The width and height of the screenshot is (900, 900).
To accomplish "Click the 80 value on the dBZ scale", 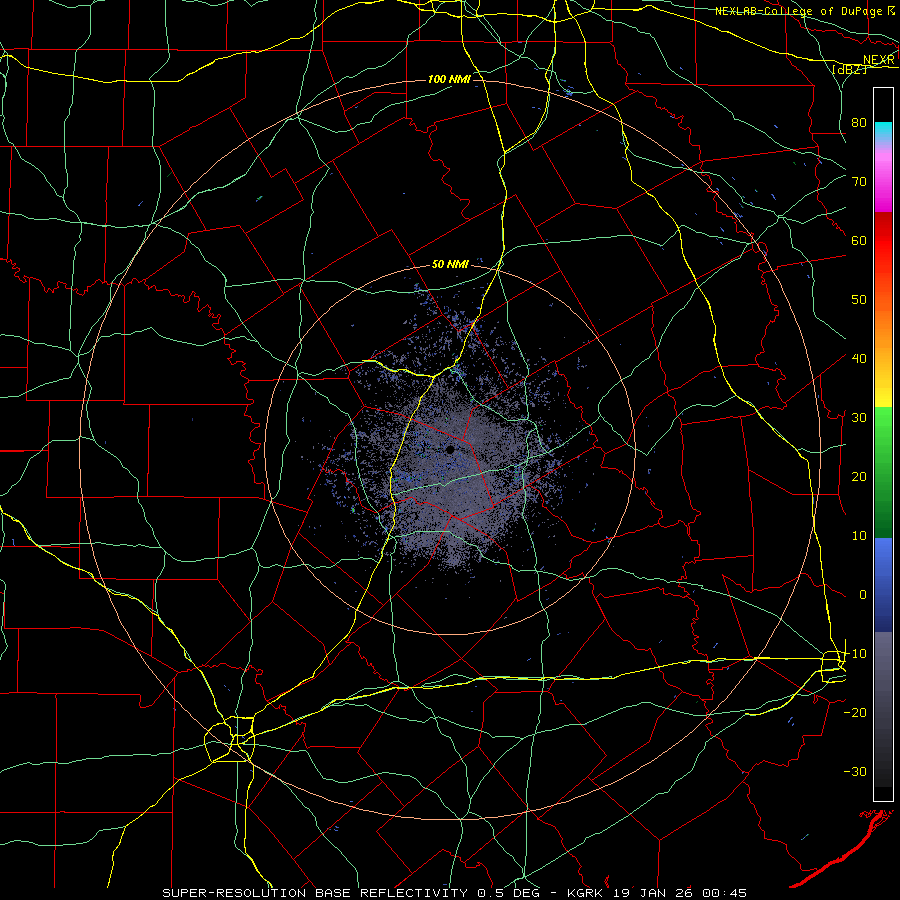I will 859,122.
